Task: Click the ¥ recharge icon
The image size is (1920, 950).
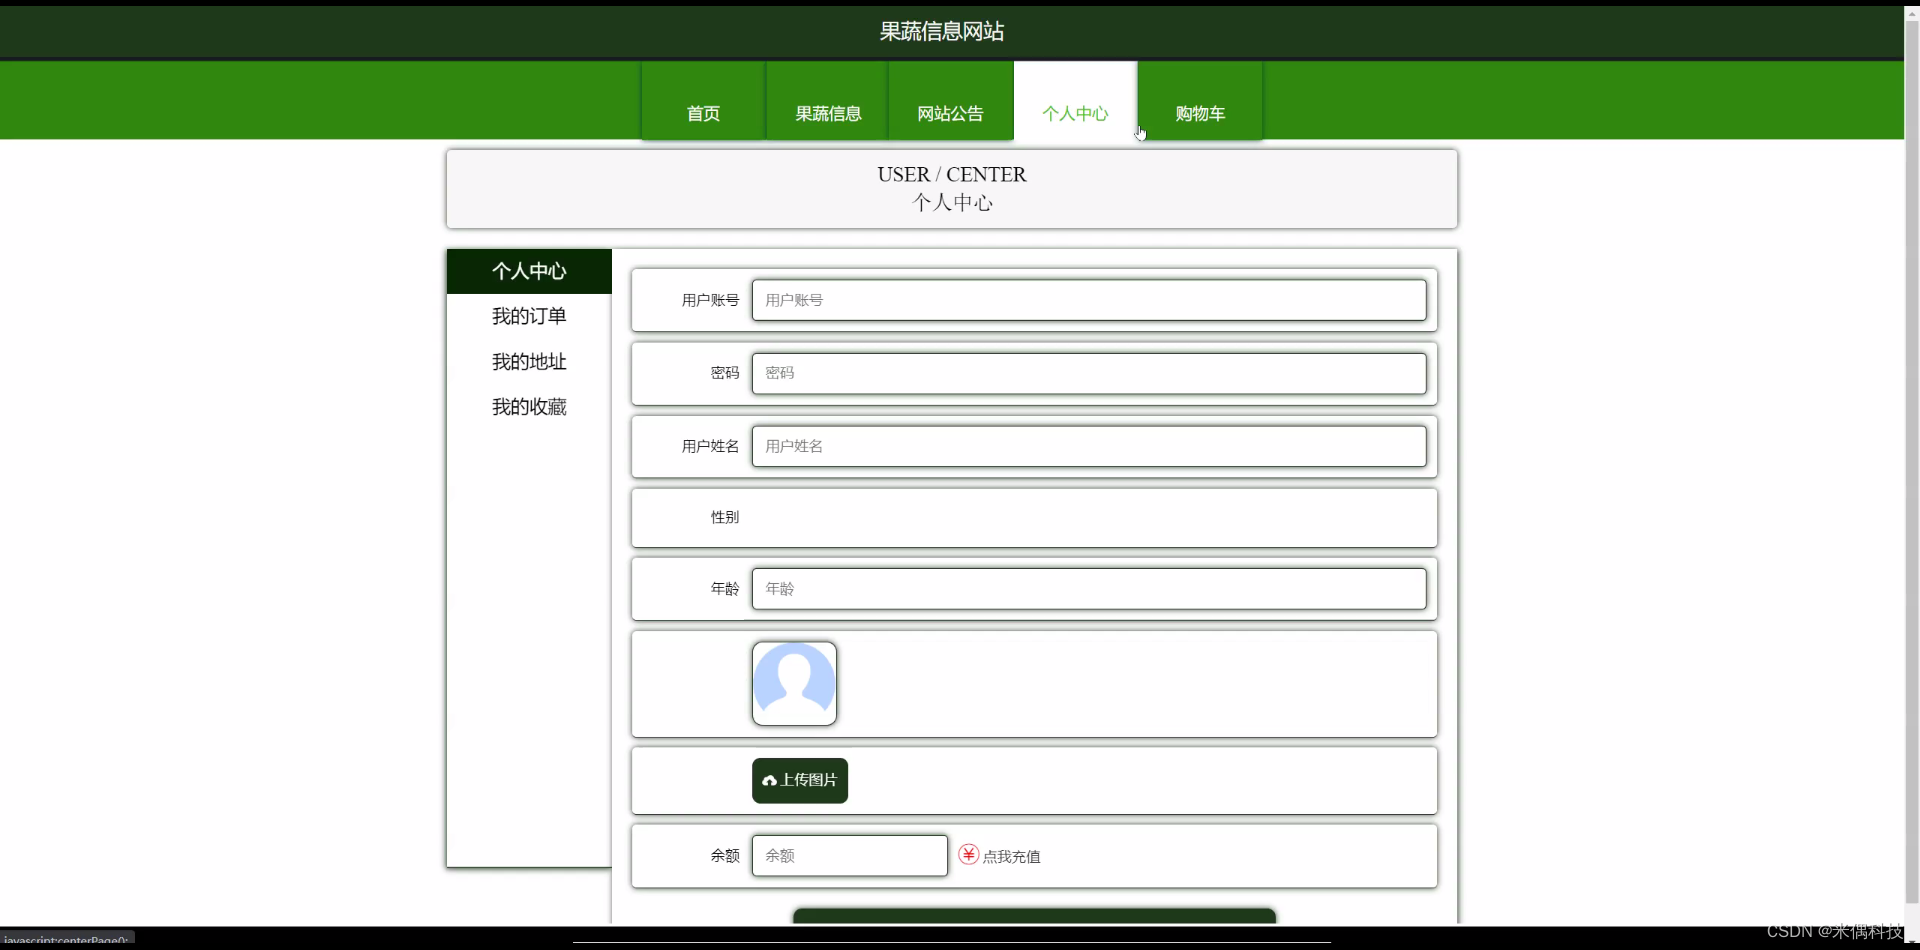Action: click(x=968, y=855)
